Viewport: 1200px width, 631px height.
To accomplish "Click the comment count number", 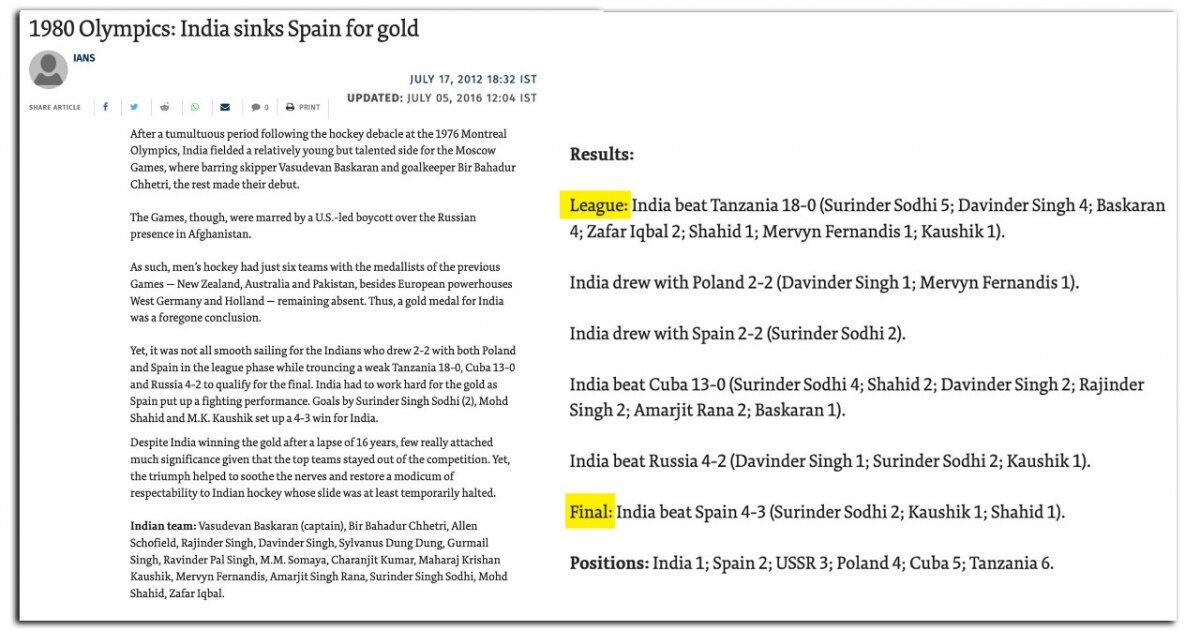I will tap(266, 108).
